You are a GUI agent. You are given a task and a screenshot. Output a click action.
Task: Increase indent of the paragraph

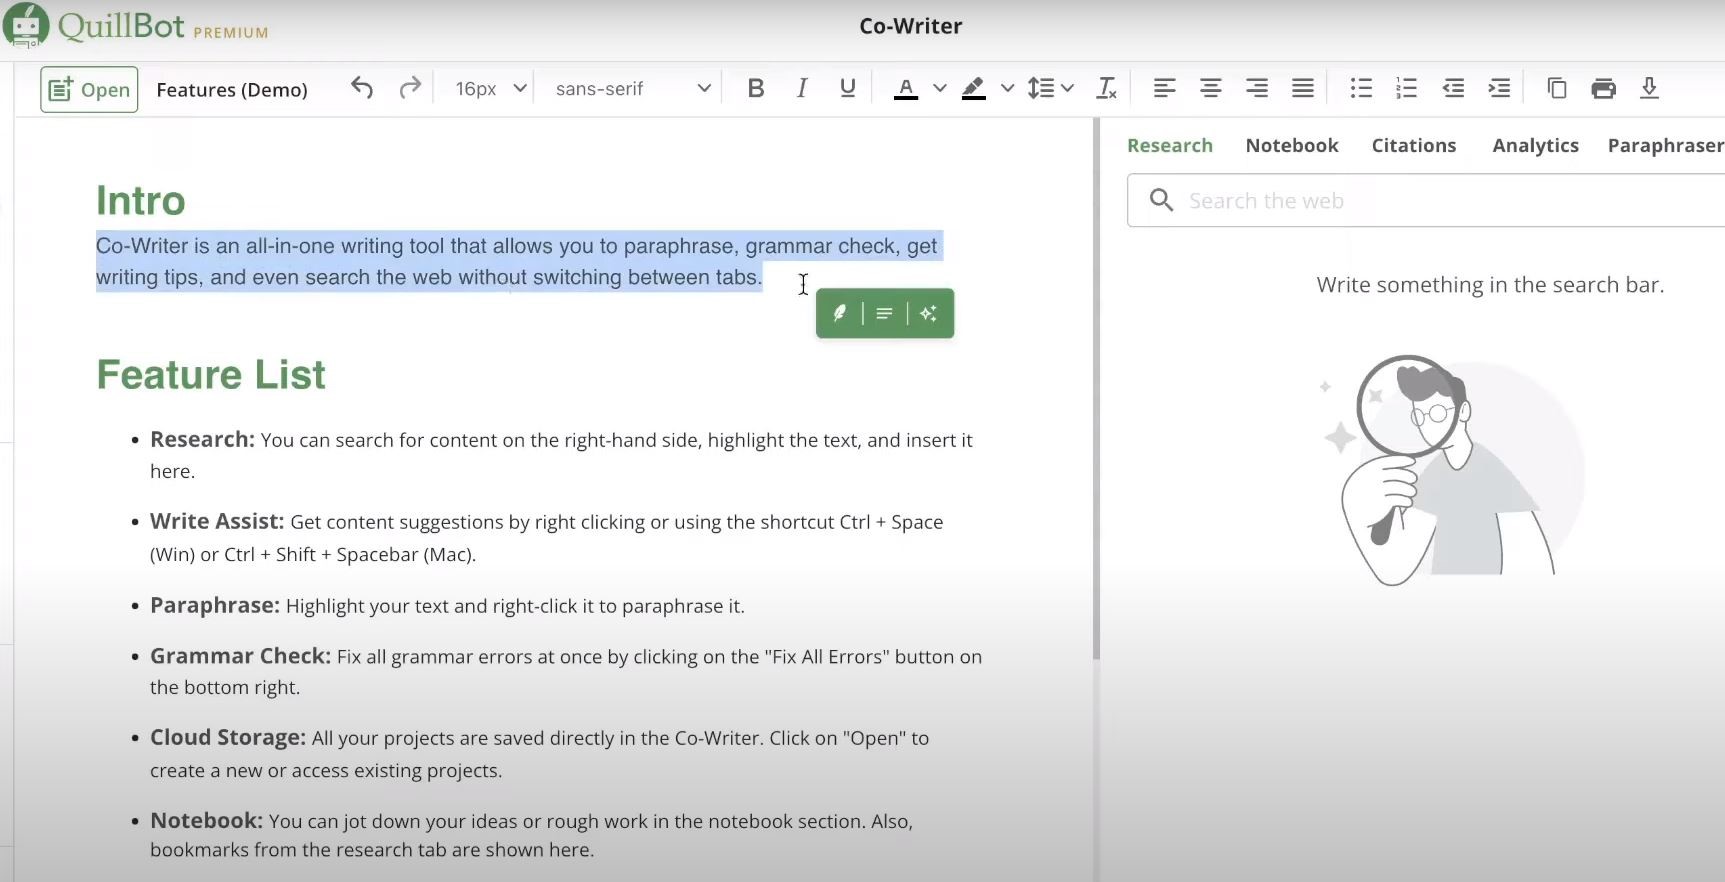click(1499, 89)
